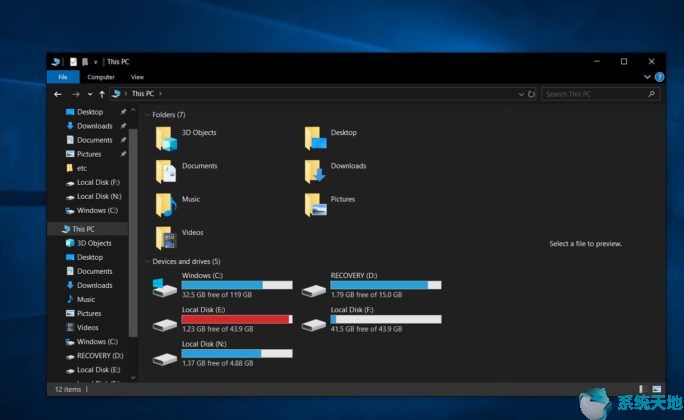
Task: Select the RECOVERY (D:) drive icon
Action: click(314, 290)
